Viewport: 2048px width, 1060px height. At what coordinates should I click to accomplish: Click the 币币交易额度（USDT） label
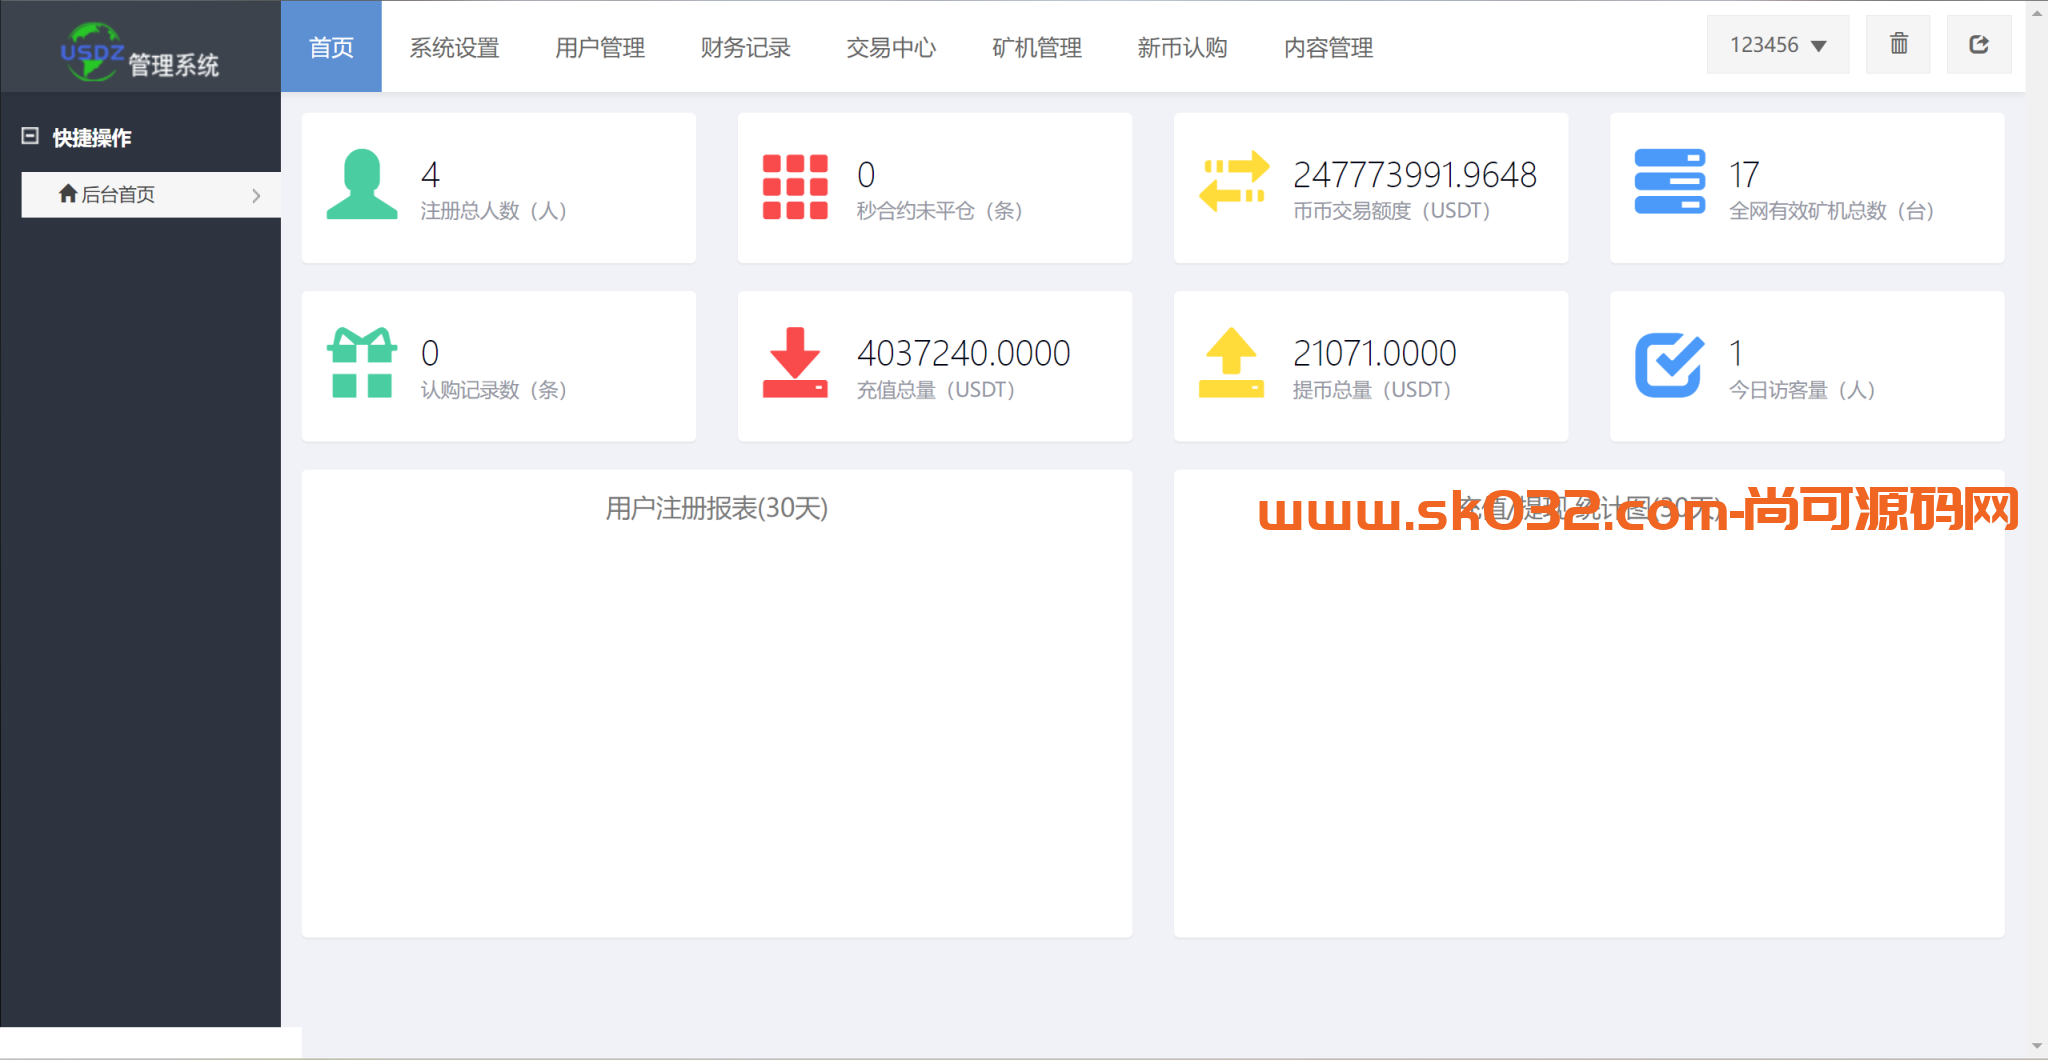[1392, 211]
